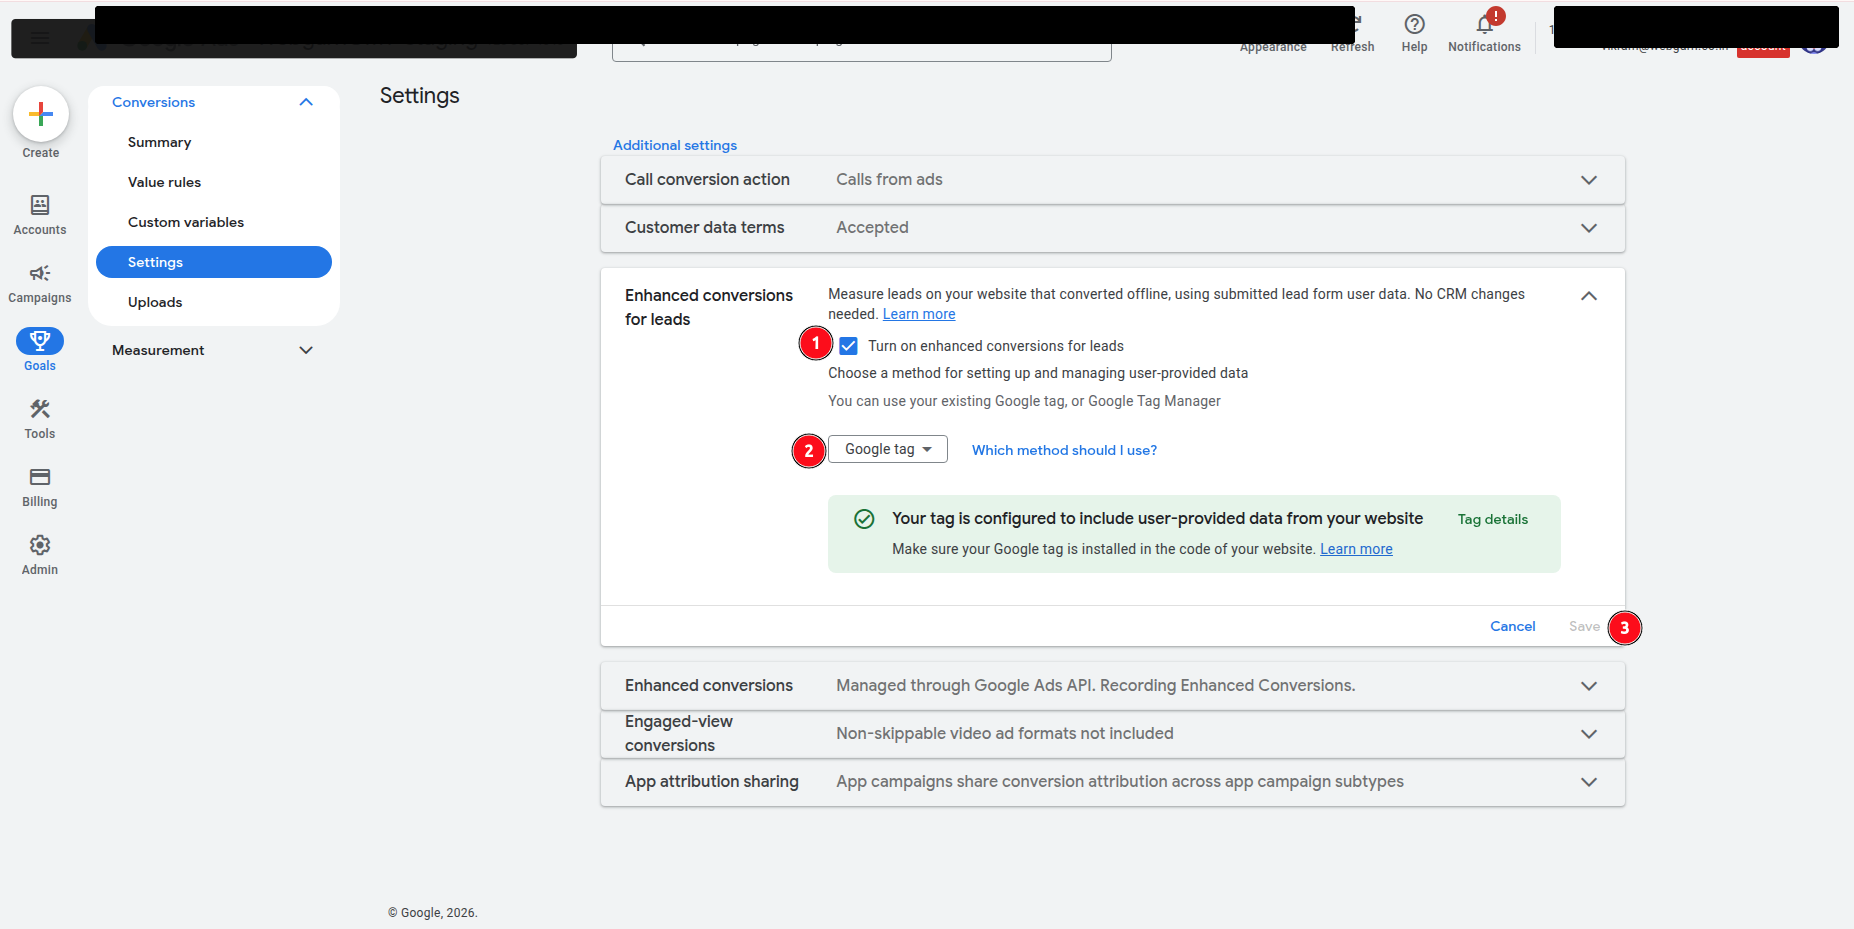Click the Settings page heading
The image size is (1854, 929).
click(x=419, y=96)
